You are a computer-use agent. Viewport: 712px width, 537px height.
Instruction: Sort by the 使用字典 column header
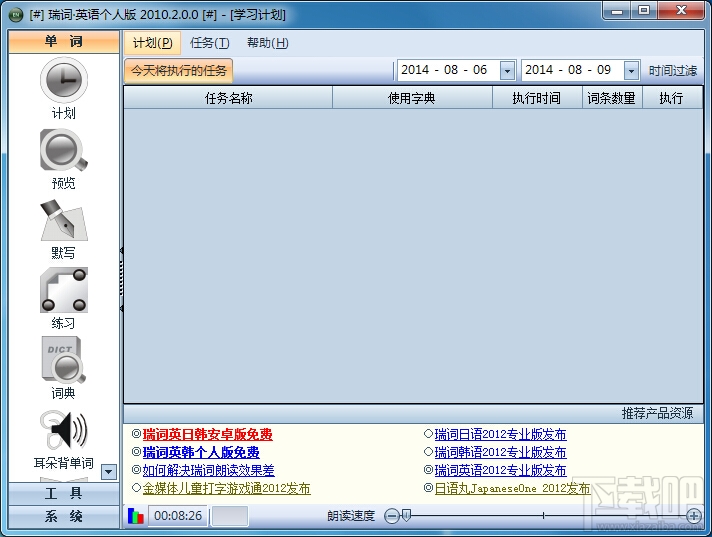pyautogui.click(x=412, y=98)
